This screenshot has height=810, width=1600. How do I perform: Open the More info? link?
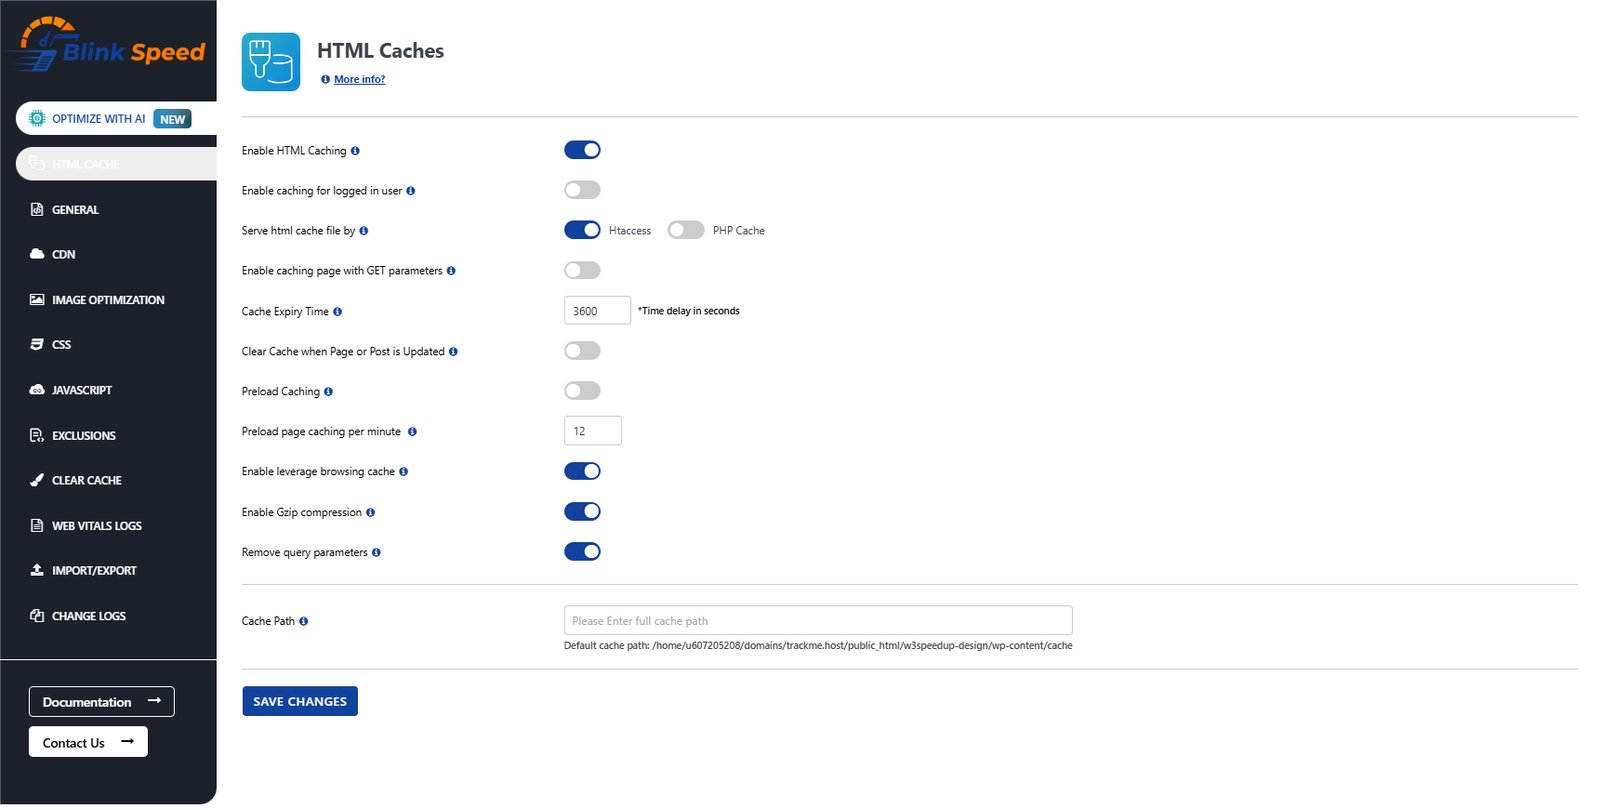click(359, 80)
